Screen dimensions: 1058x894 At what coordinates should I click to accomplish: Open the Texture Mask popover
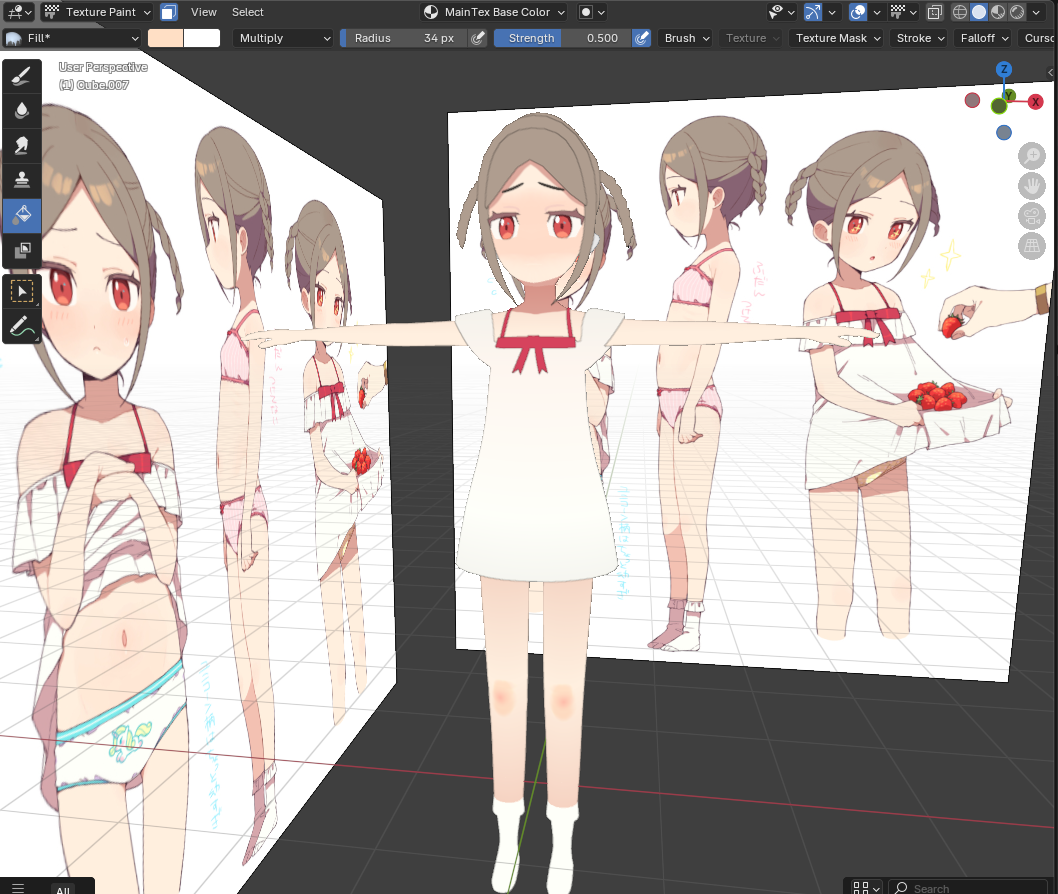coord(838,38)
